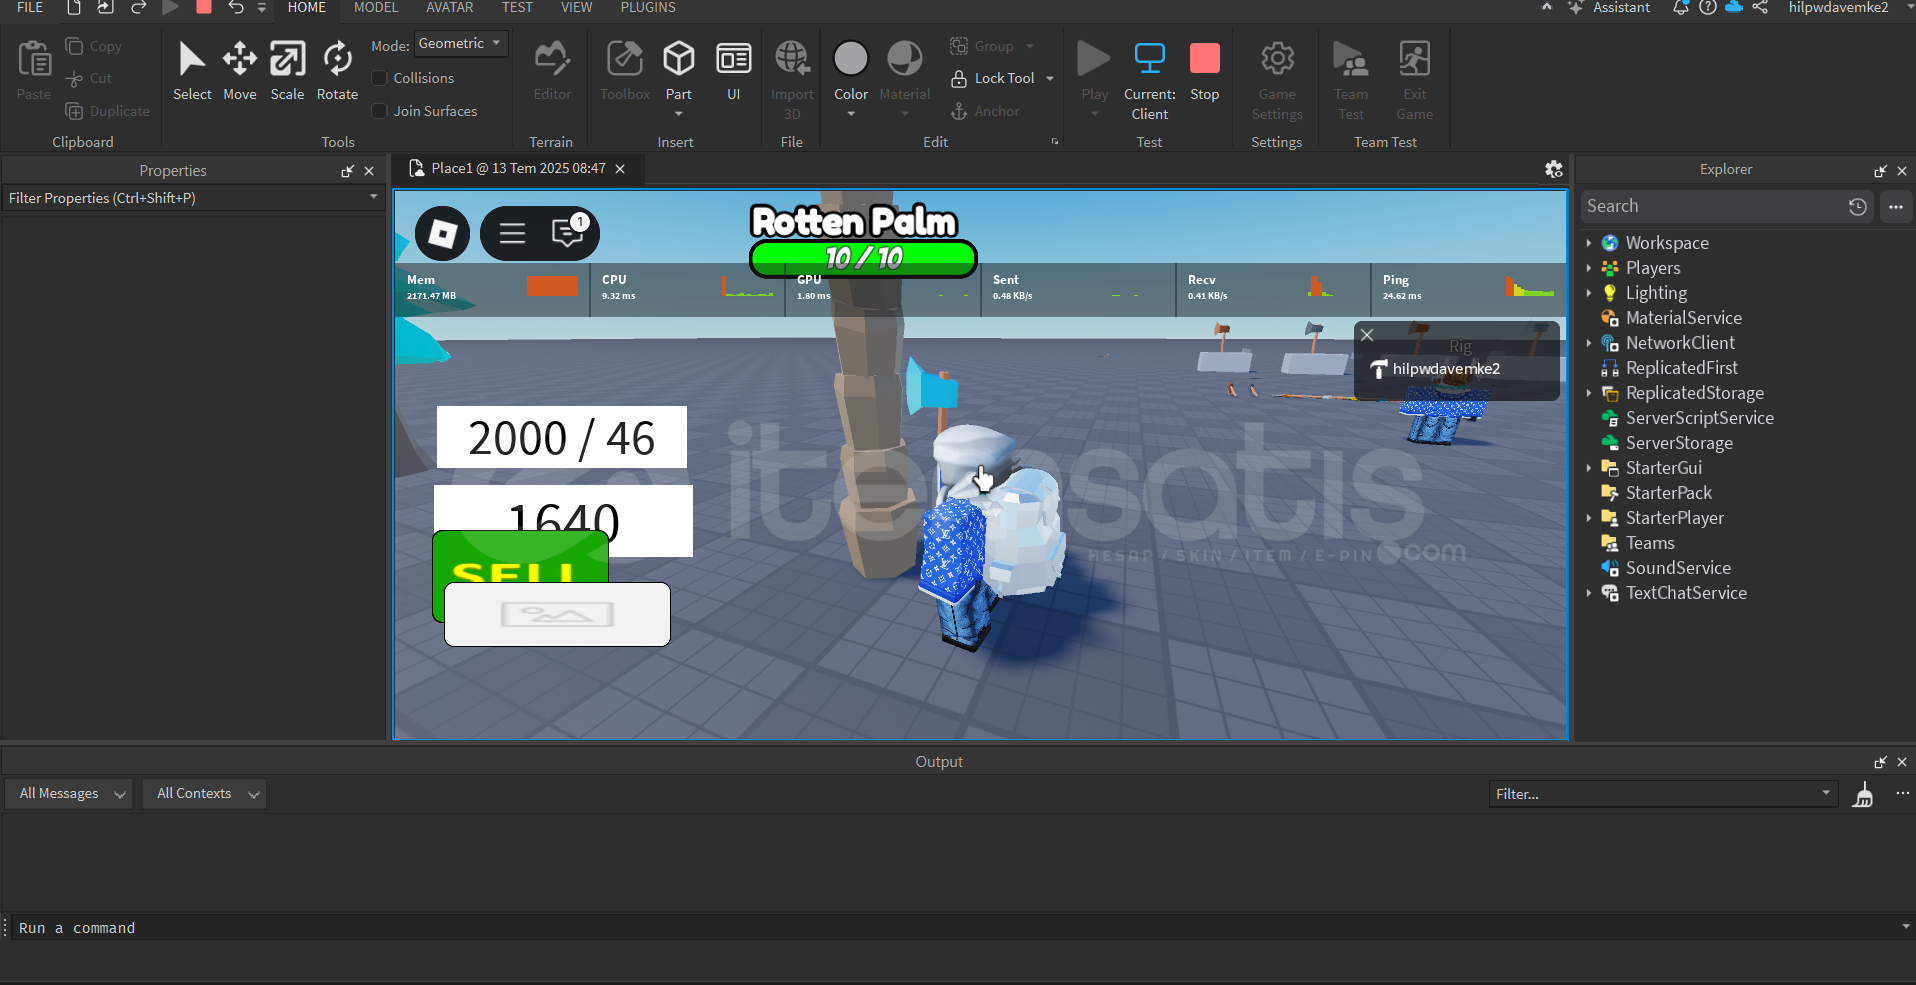Click the Stop test button

pyautogui.click(x=1205, y=70)
